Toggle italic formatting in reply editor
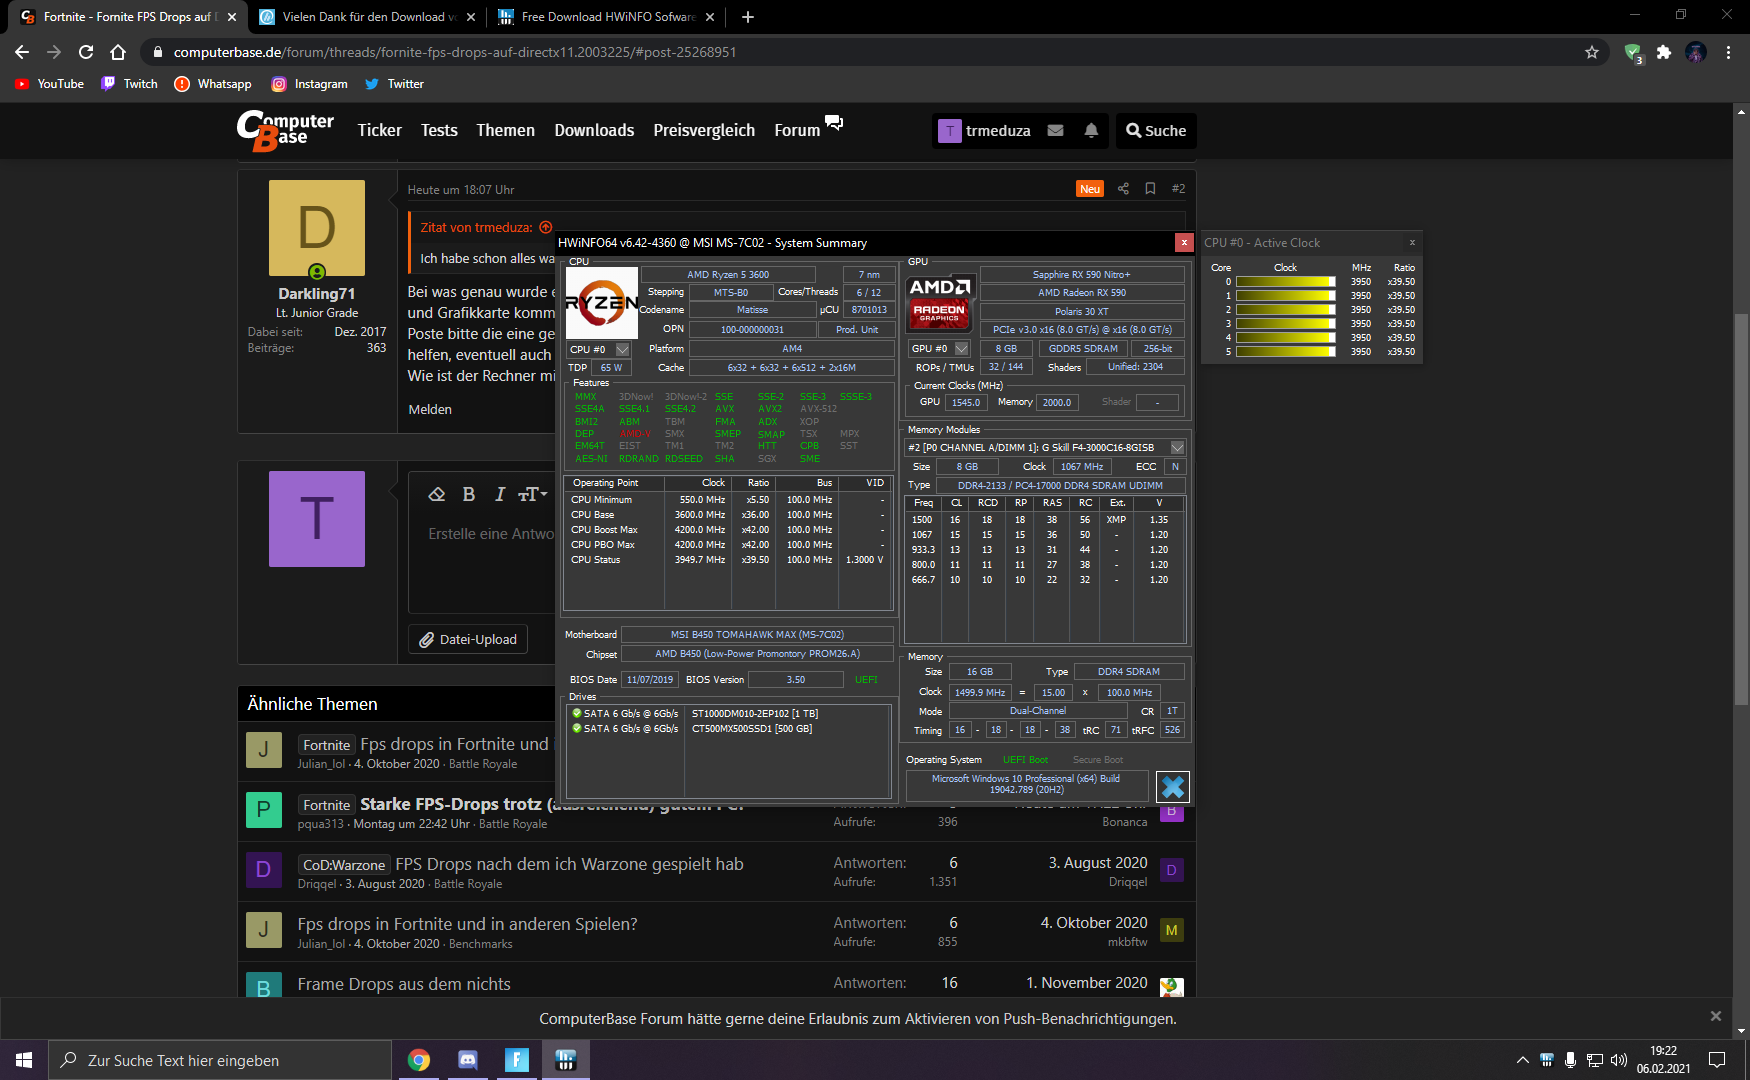 (x=500, y=494)
